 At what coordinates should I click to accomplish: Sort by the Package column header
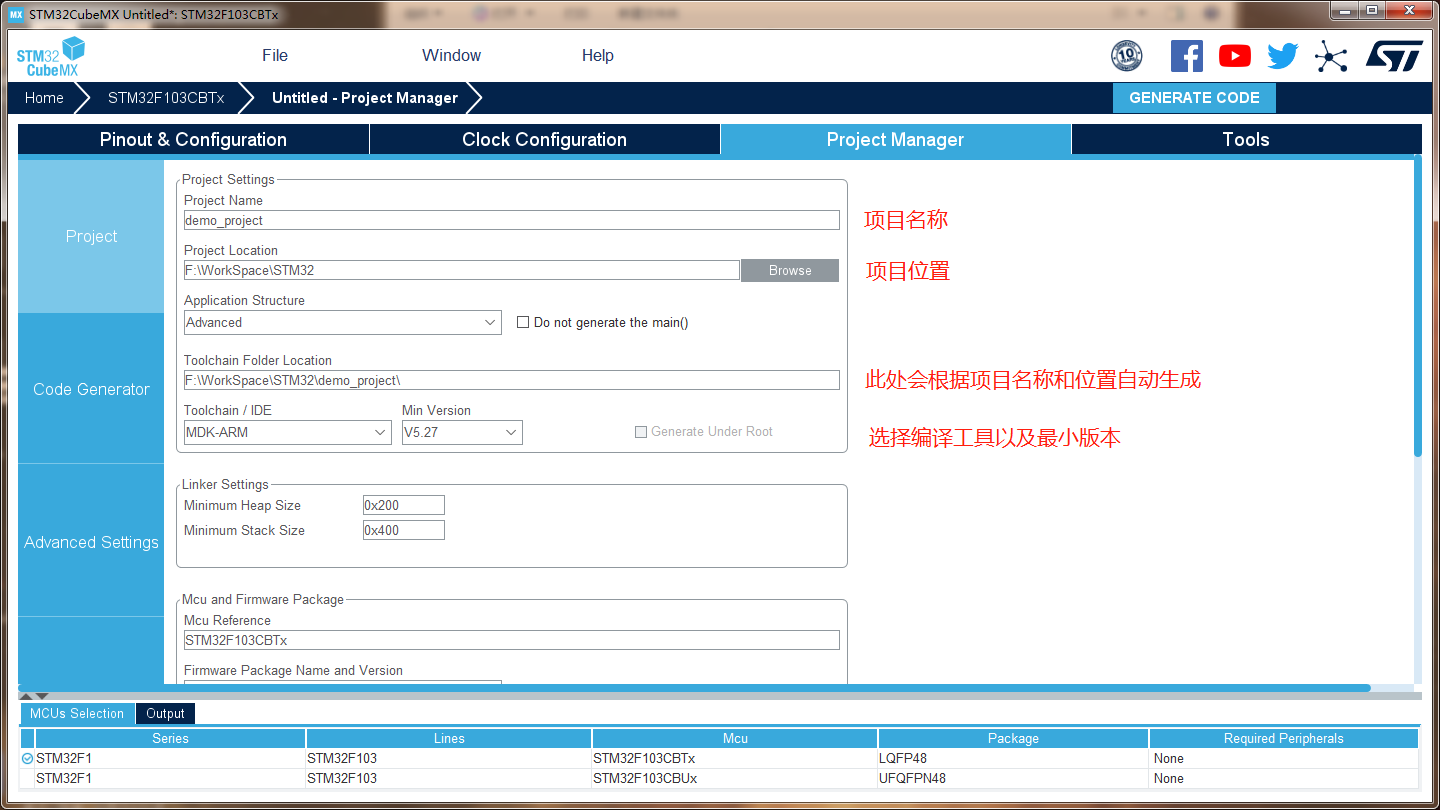point(1013,738)
